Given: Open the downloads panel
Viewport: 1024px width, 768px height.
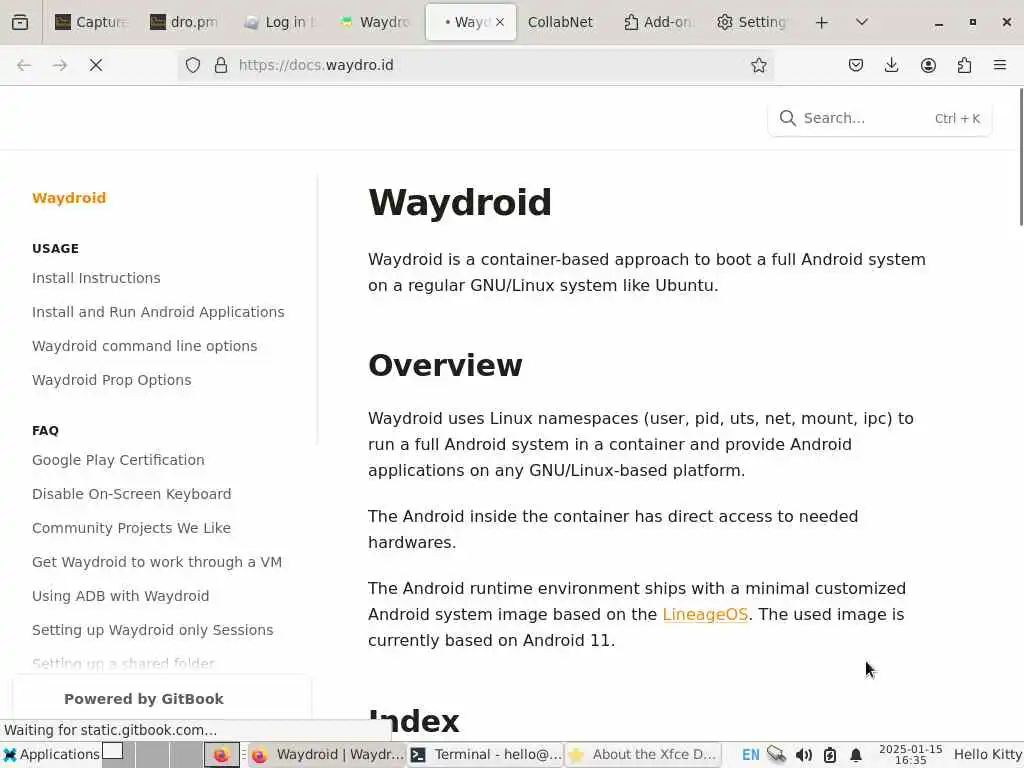Looking at the screenshot, I should pyautogui.click(x=891, y=65).
